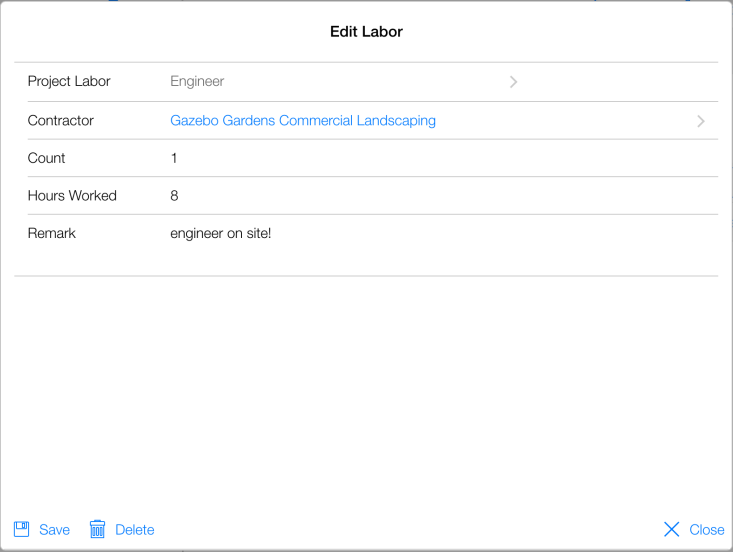Click the Project Labor label
This screenshot has height=552, width=733.
[x=69, y=82]
